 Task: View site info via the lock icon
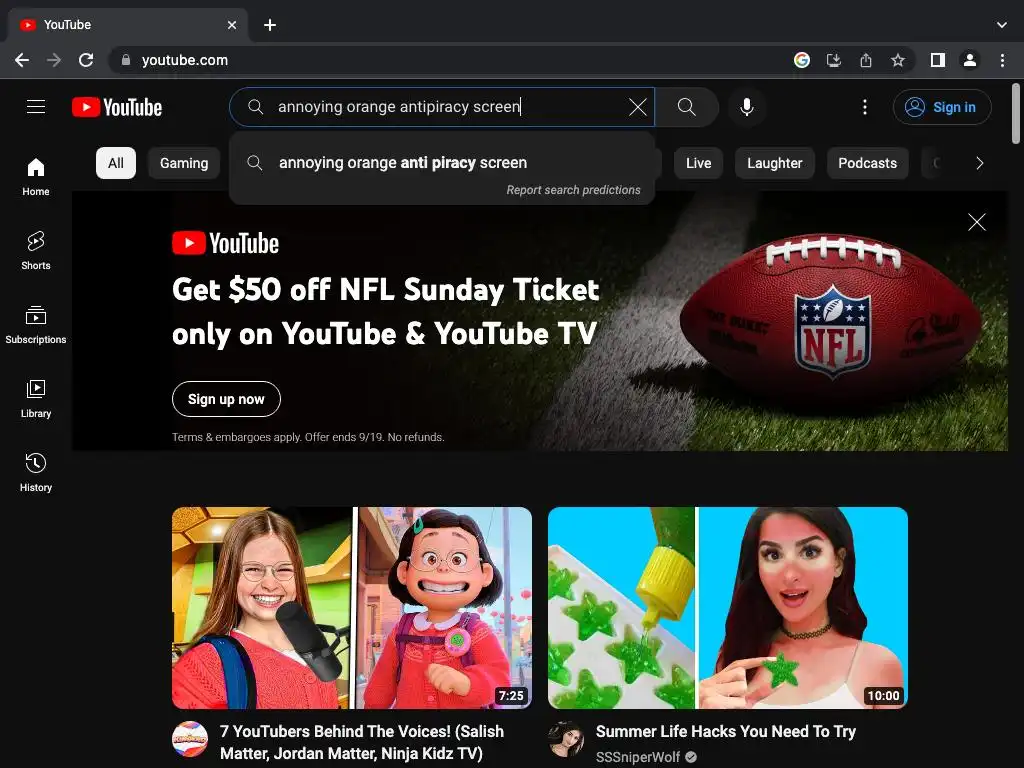[126, 60]
